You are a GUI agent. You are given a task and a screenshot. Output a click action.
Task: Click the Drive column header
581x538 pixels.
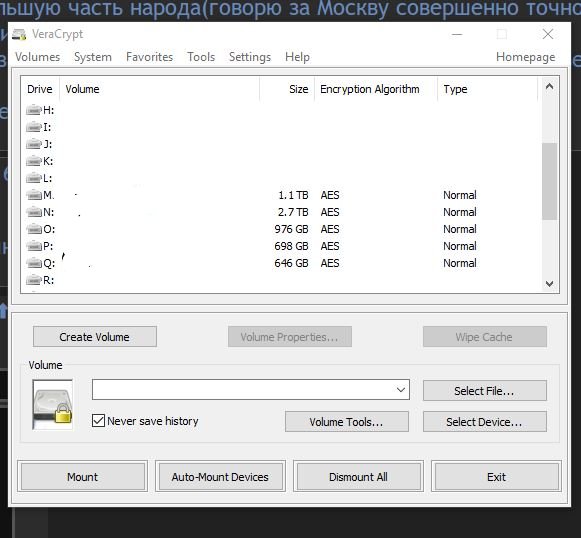40,89
